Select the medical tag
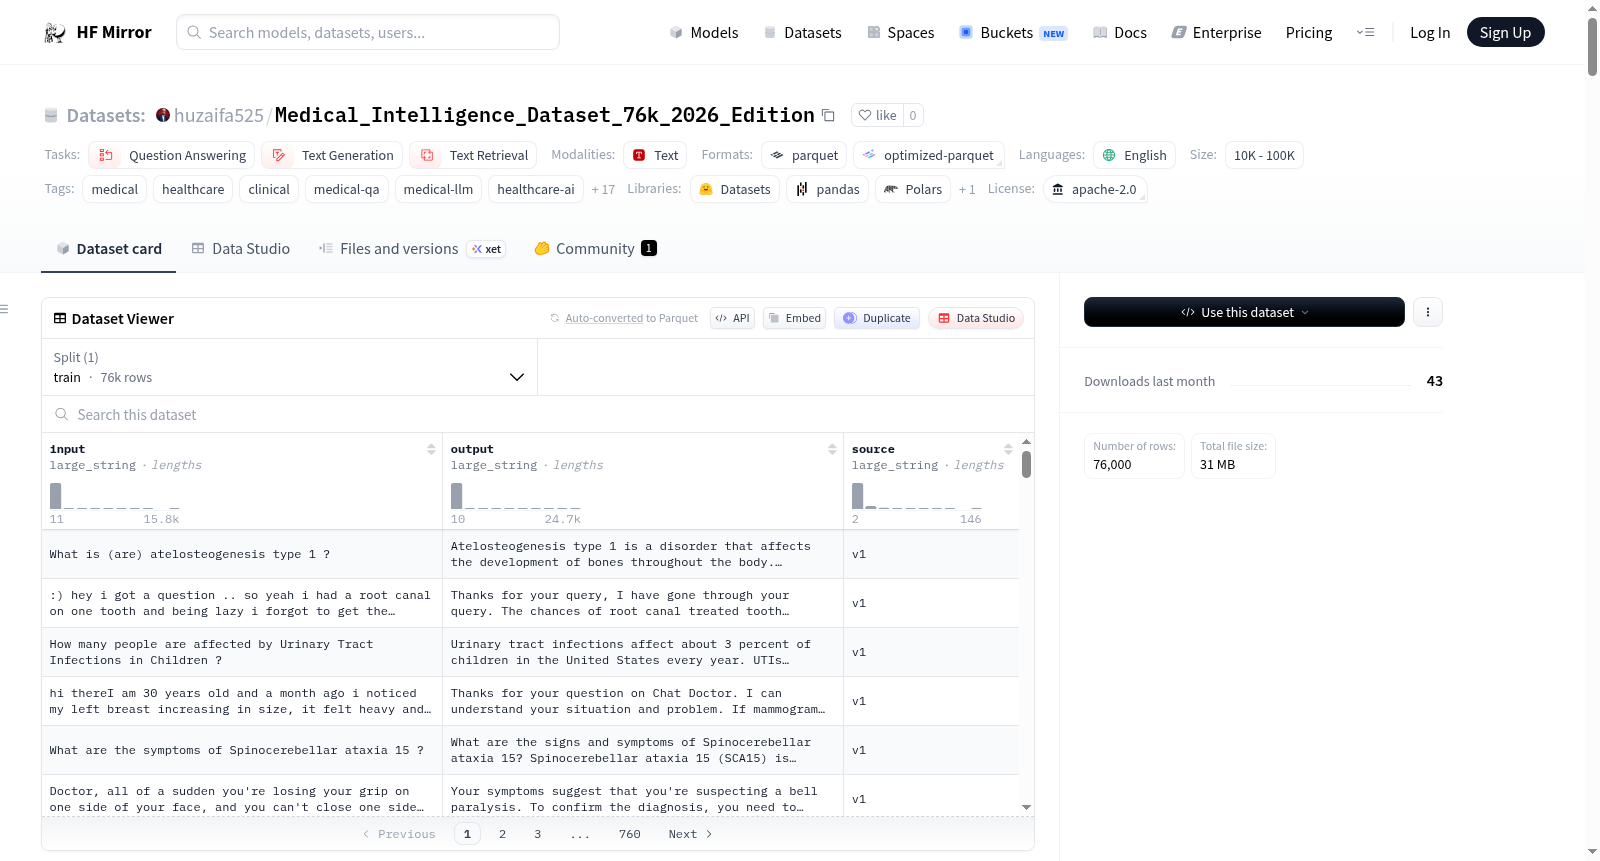1600x861 pixels. (x=115, y=189)
